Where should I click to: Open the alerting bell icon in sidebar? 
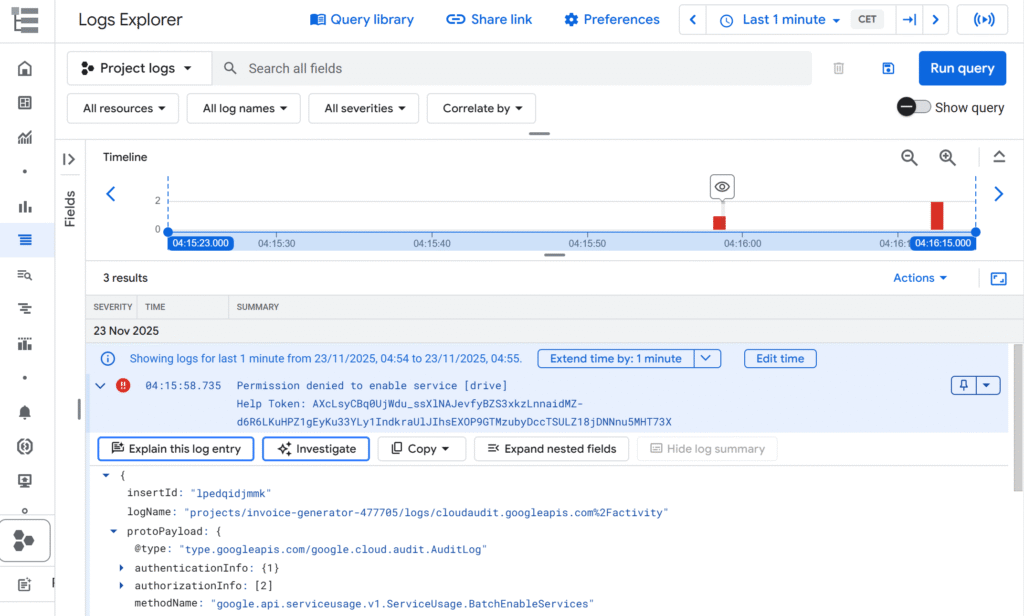click(25, 412)
